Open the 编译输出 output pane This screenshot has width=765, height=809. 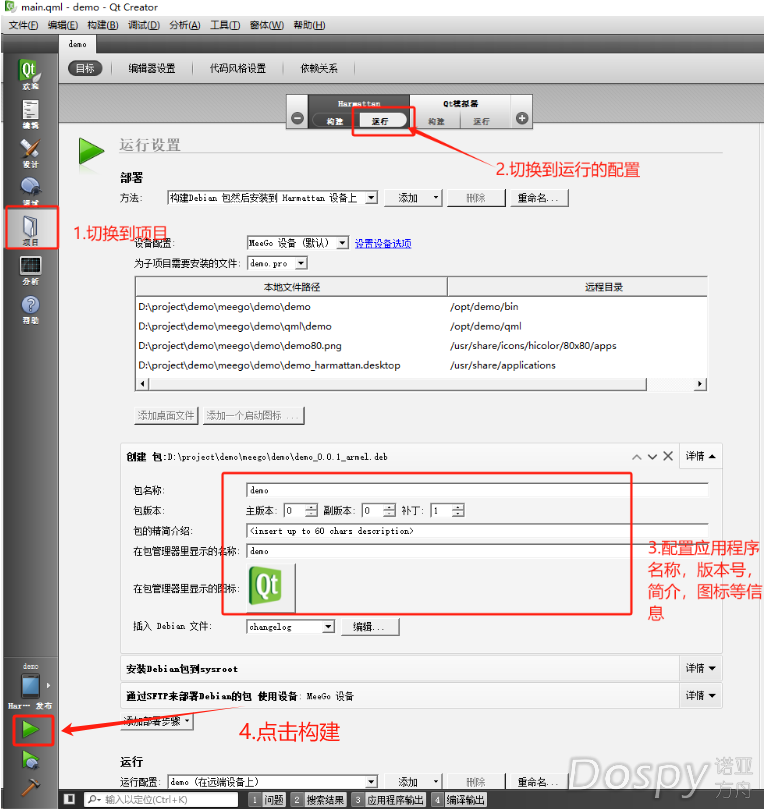click(x=459, y=800)
